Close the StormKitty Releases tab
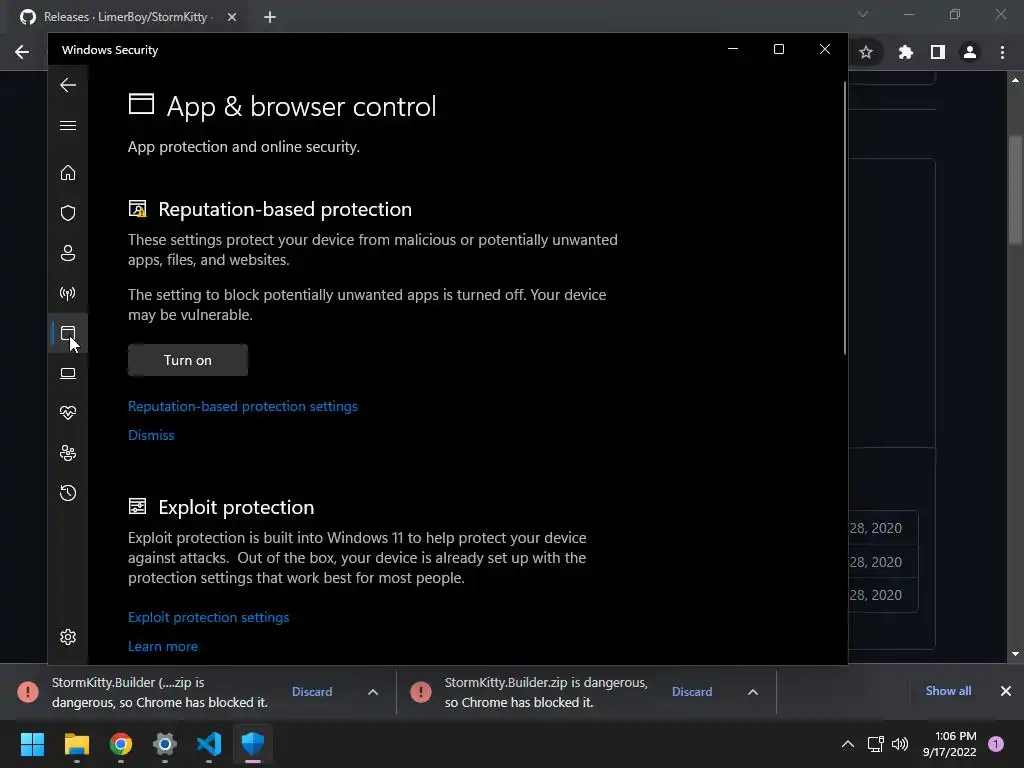The image size is (1024, 768). coord(232,17)
